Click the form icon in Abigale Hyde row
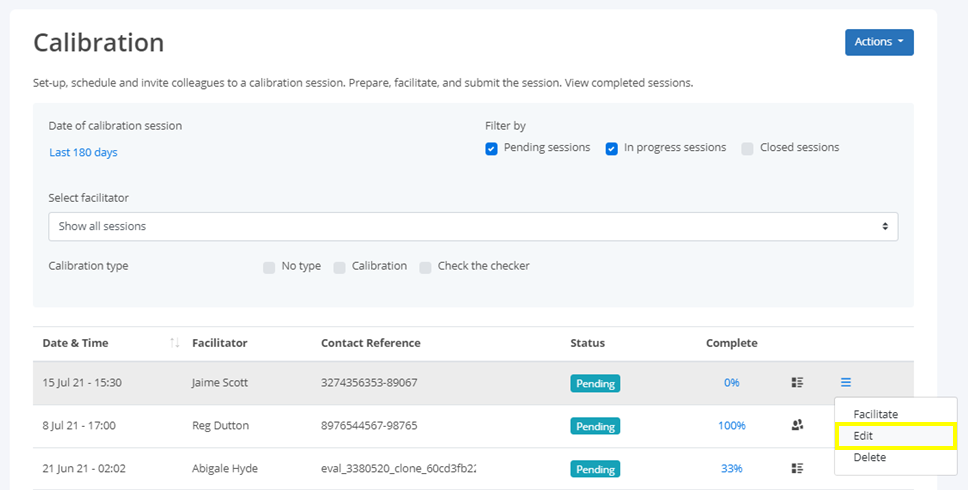The width and height of the screenshot is (968, 490). point(798,468)
